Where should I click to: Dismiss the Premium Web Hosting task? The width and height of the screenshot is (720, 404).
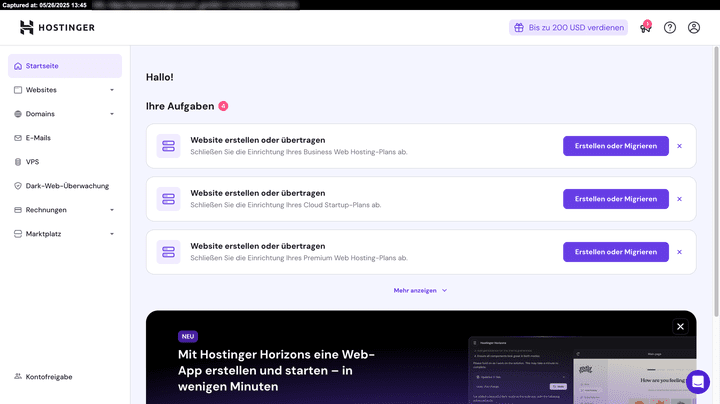click(680, 252)
